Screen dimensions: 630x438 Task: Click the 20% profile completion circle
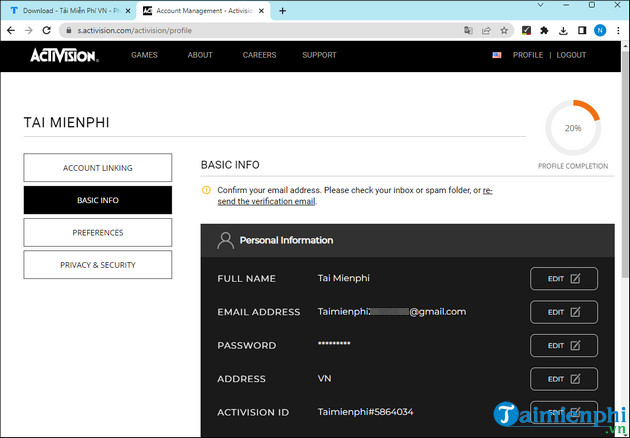point(573,128)
